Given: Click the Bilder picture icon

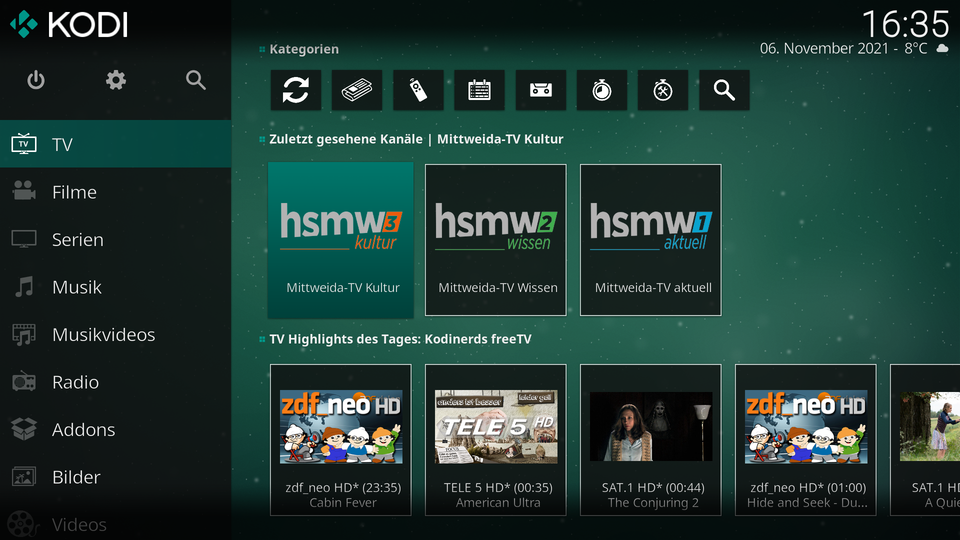Looking at the screenshot, I should coord(24,477).
